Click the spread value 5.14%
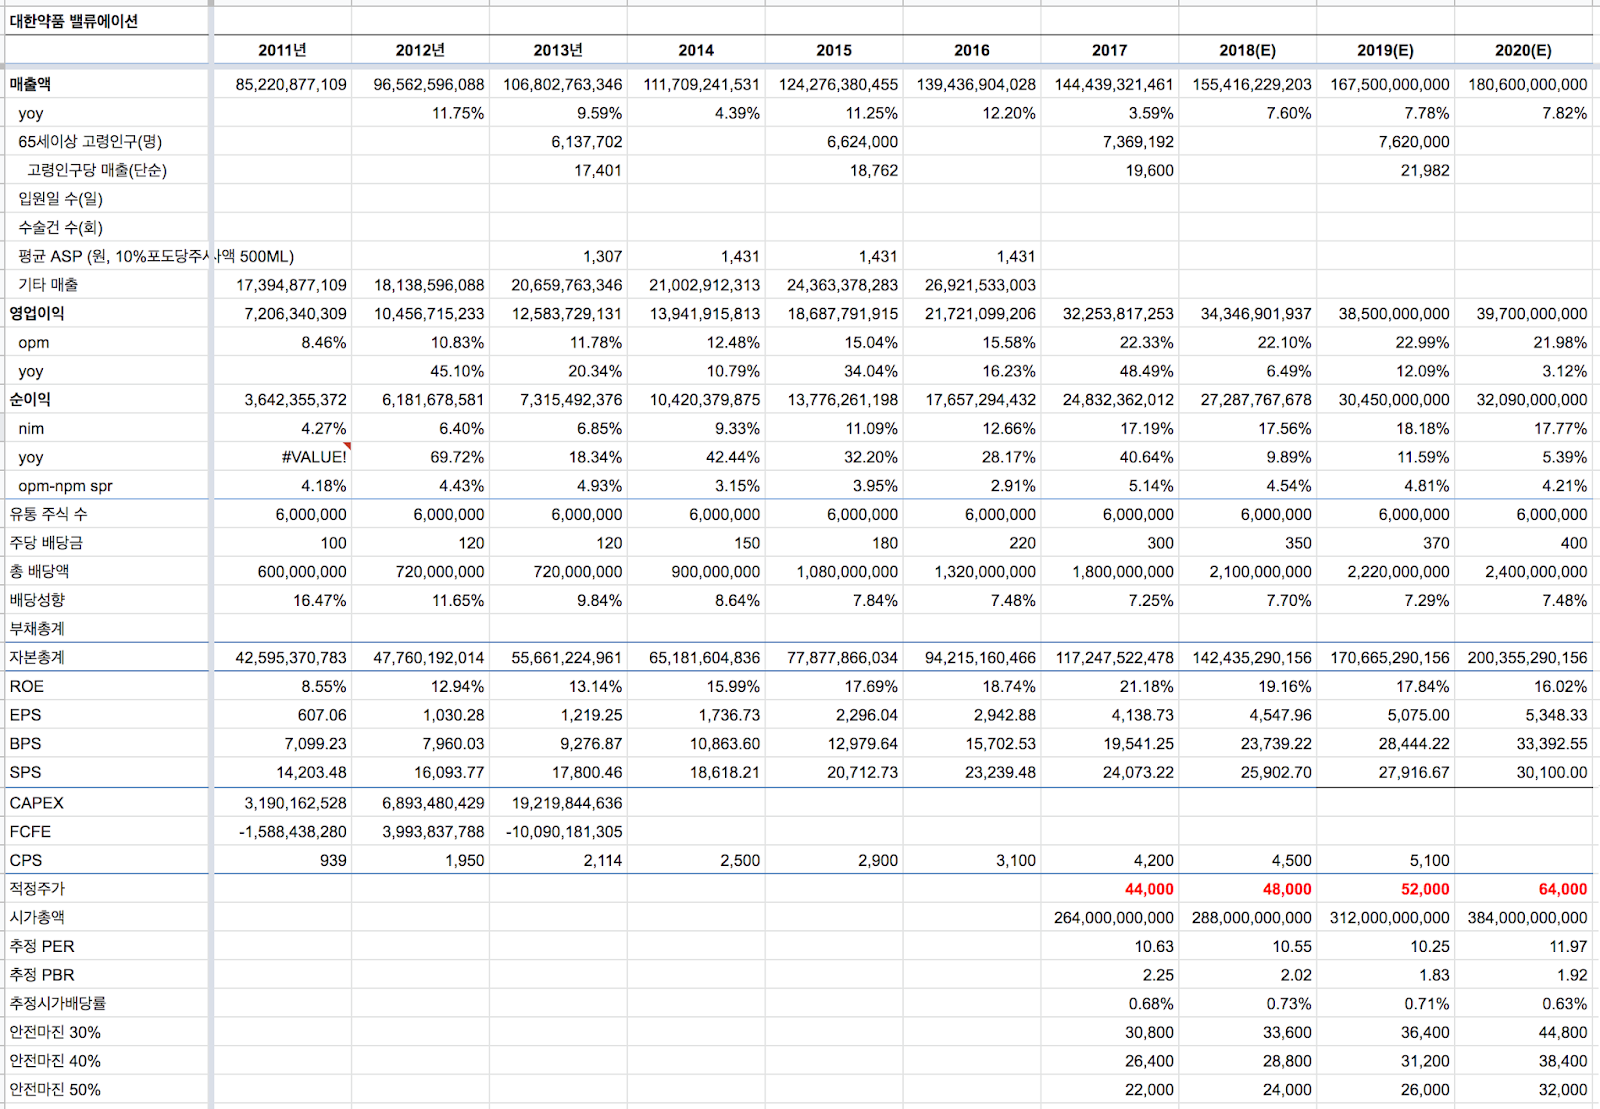The width and height of the screenshot is (1600, 1109). pos(1150,486)
